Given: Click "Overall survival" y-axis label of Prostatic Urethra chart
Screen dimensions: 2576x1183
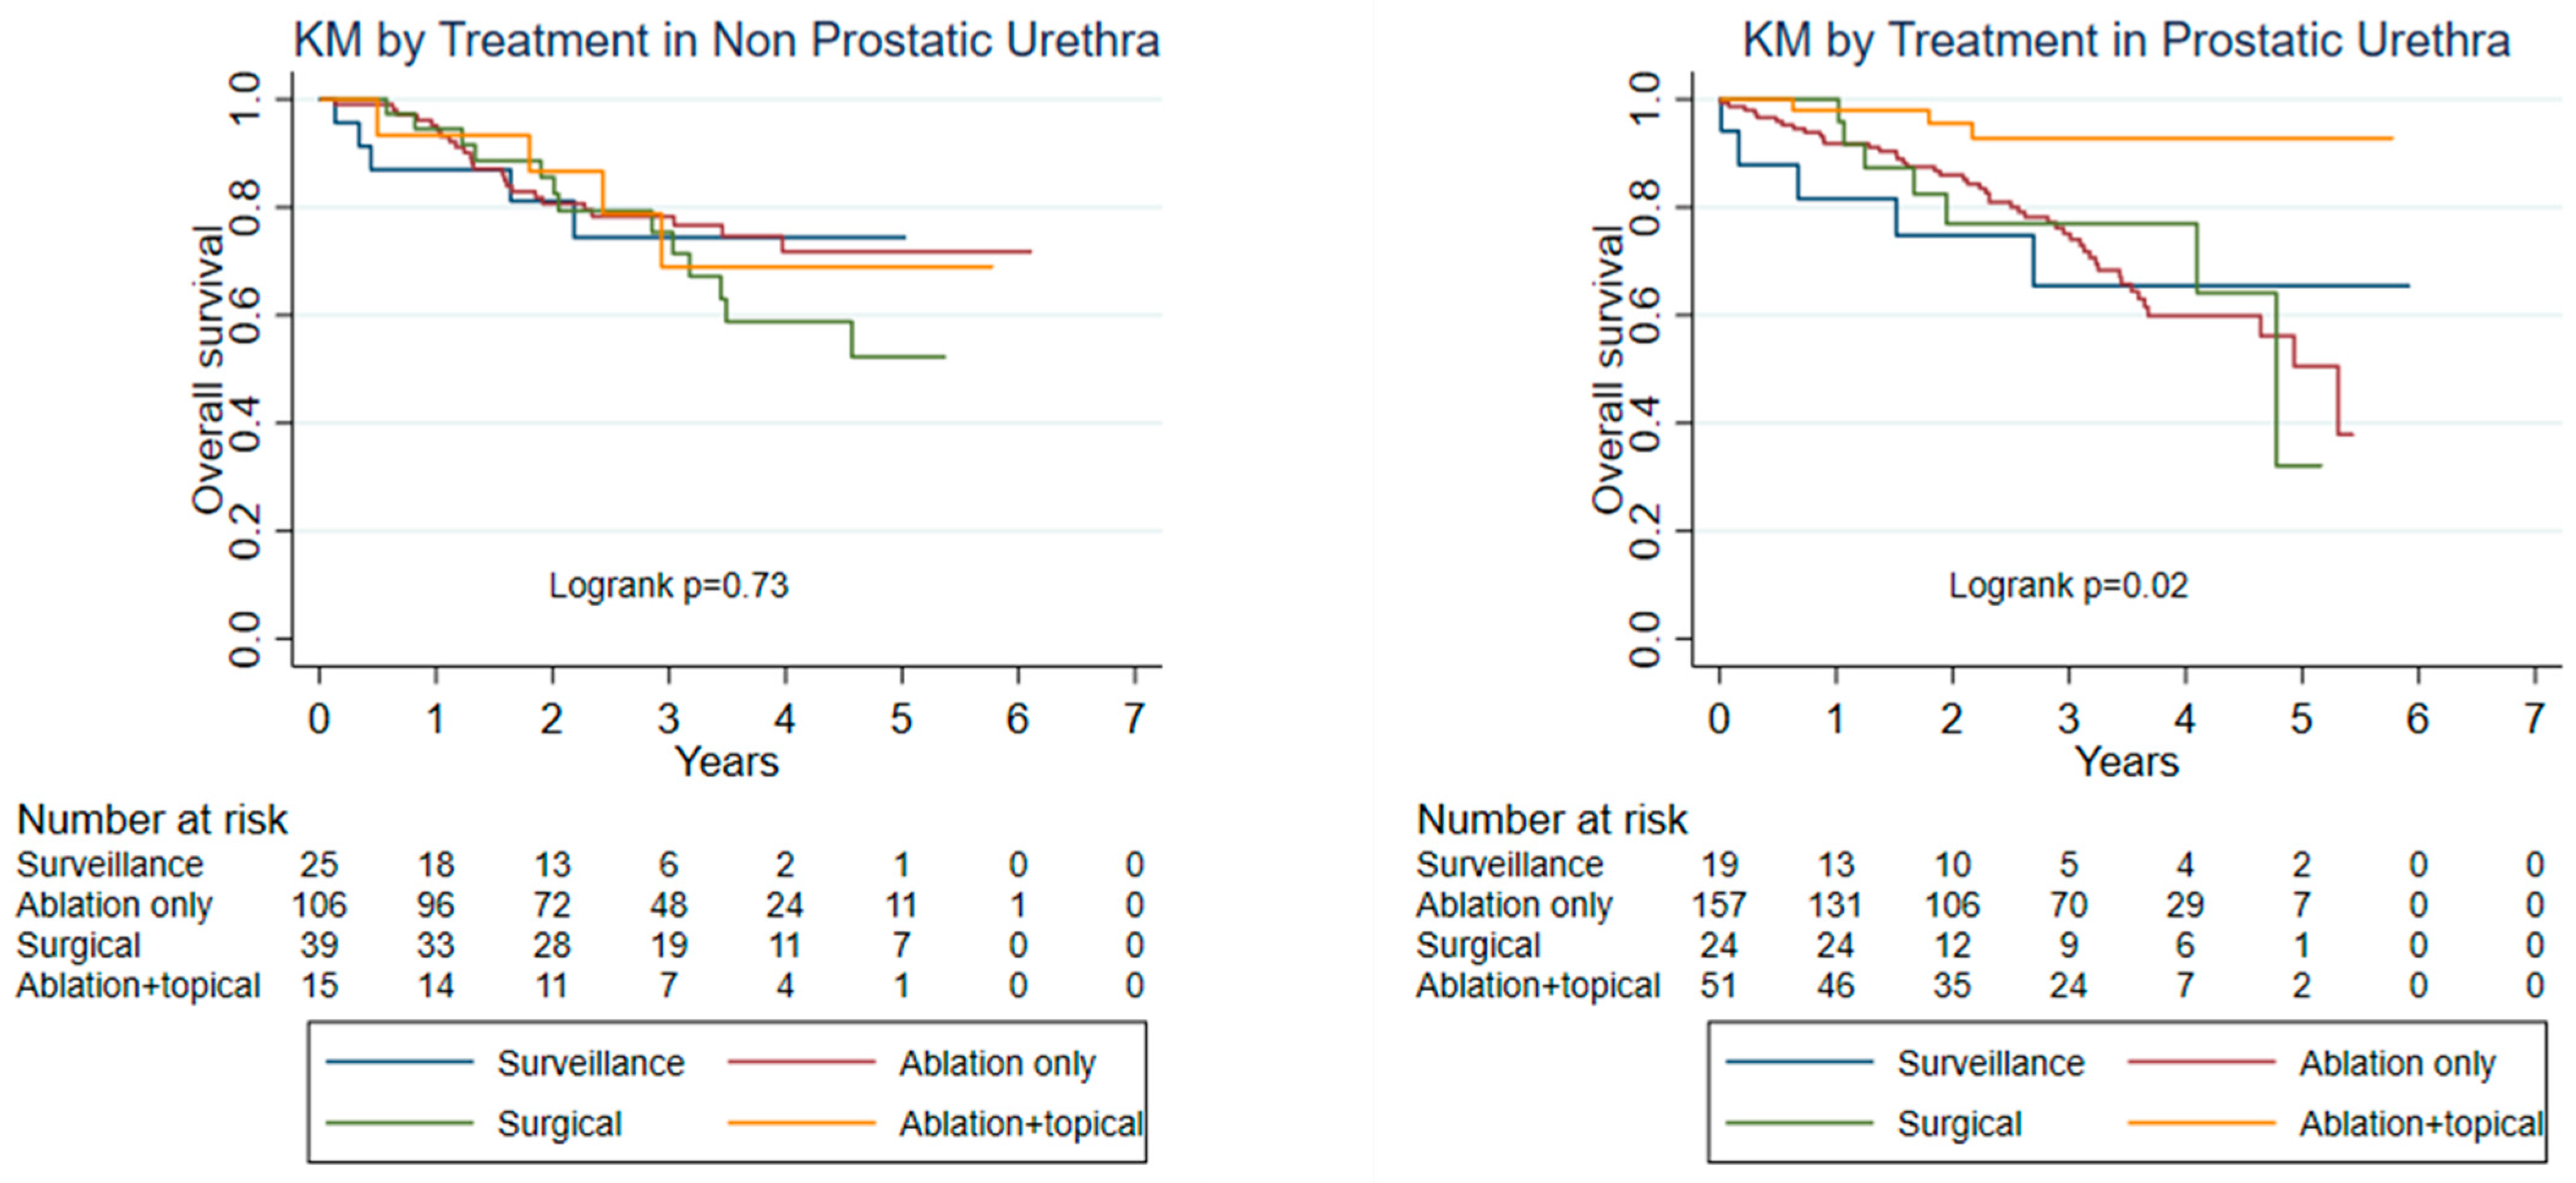Looking at the screenshot, I should (1609, 370).
